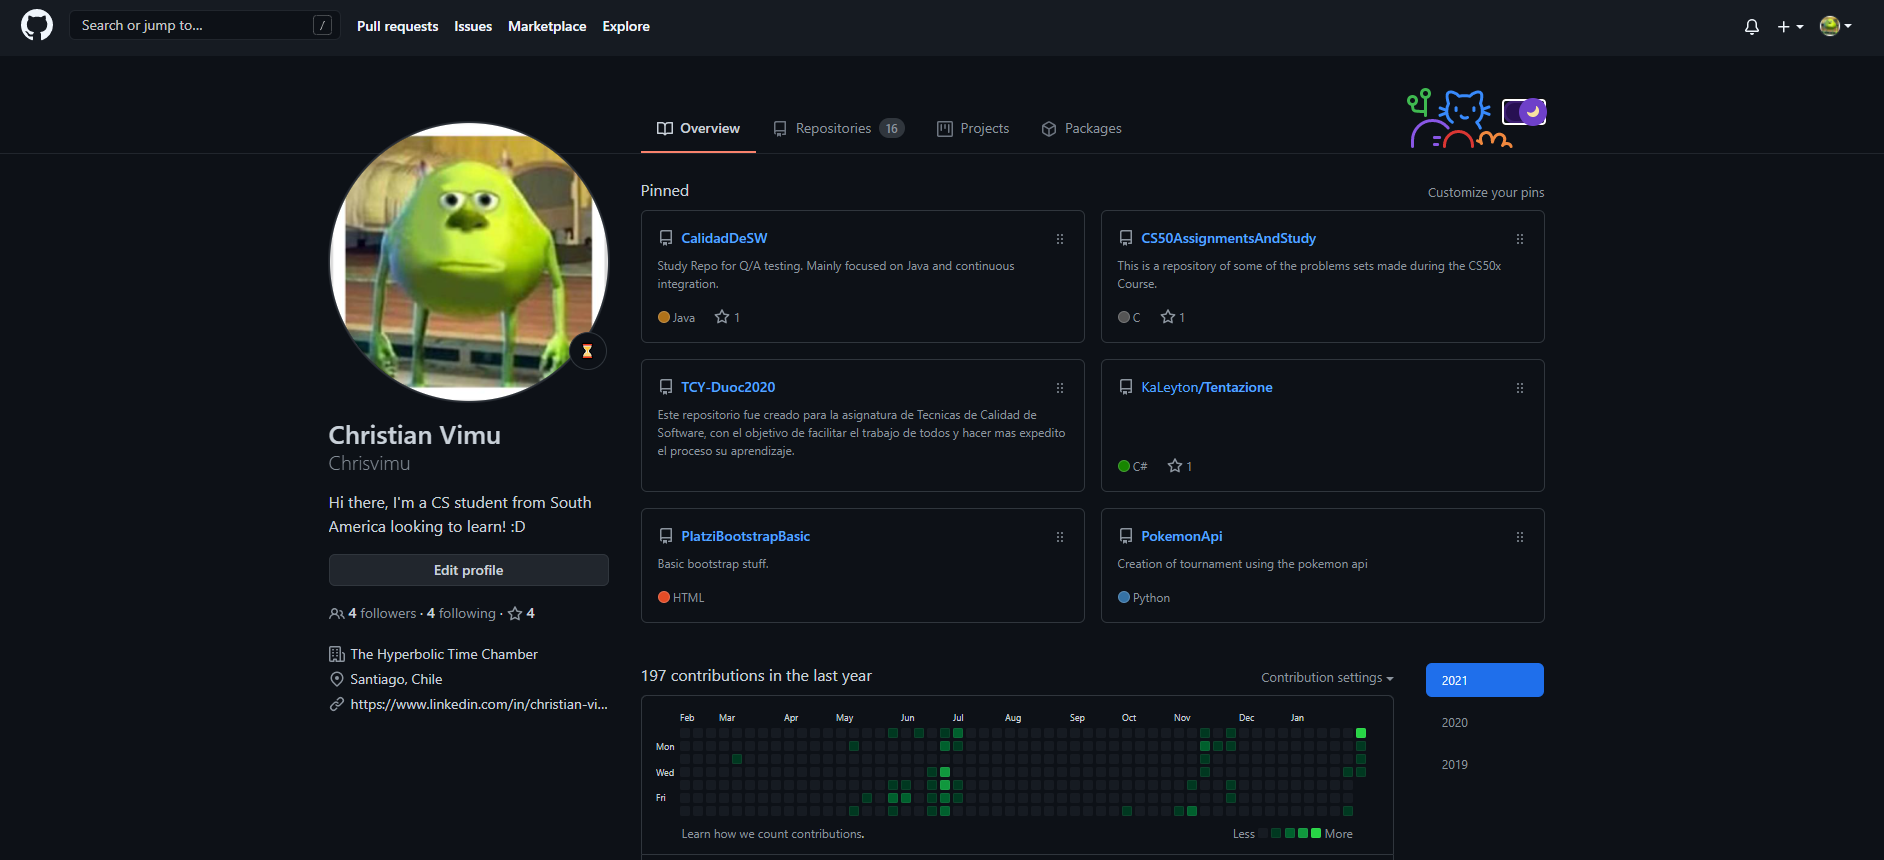Open the LinkedIn profile link
Viewport: 1884px width, 860px height.
coord(479,704)
